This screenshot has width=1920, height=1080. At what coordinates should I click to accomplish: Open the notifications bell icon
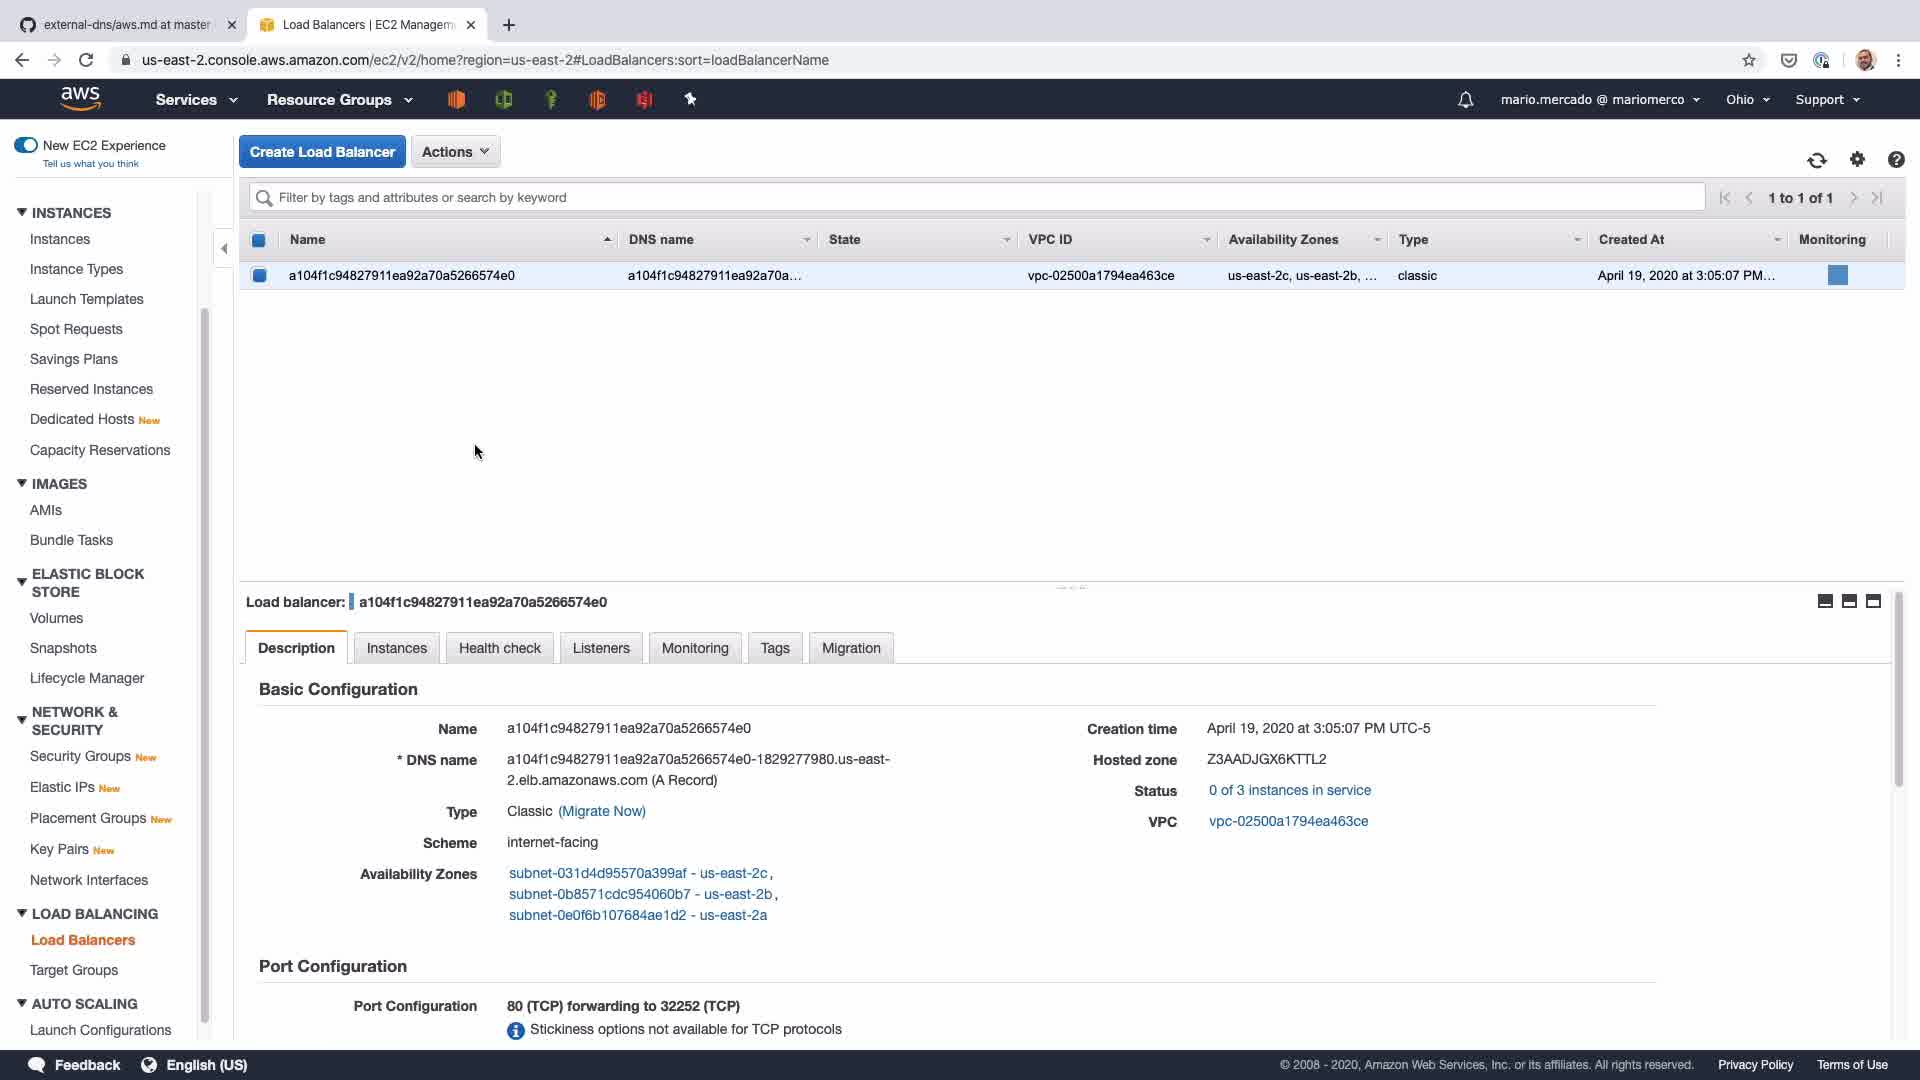pyautogui.click(x=1465, y=100)
